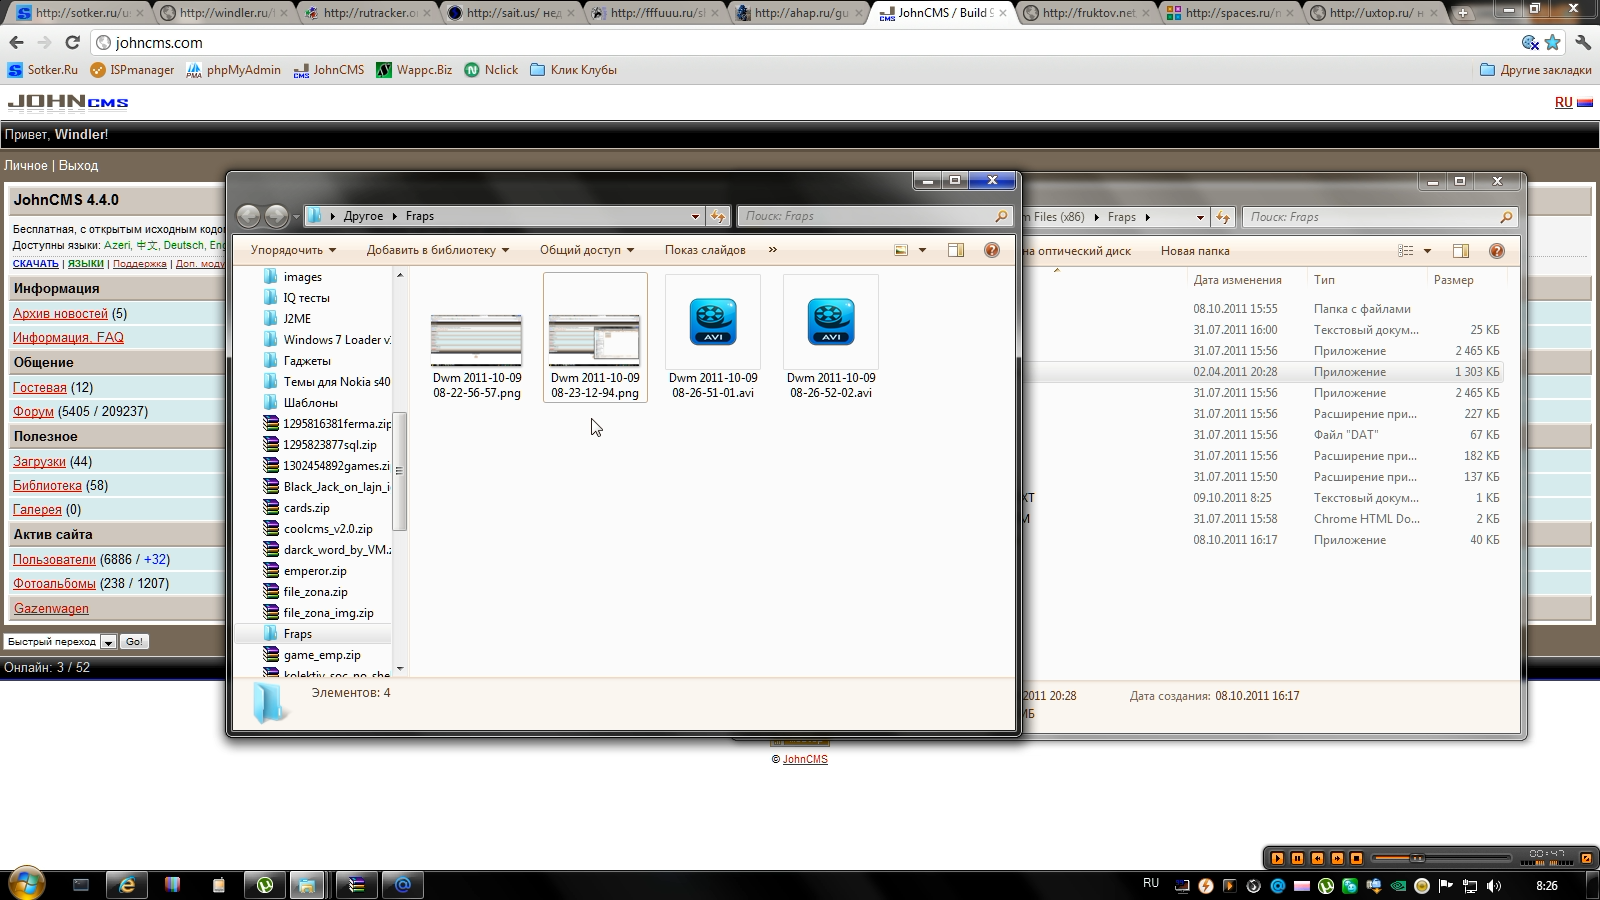Expand the Быстрый переход combo box
This screenshot has width=1600, height=900.
108,642
